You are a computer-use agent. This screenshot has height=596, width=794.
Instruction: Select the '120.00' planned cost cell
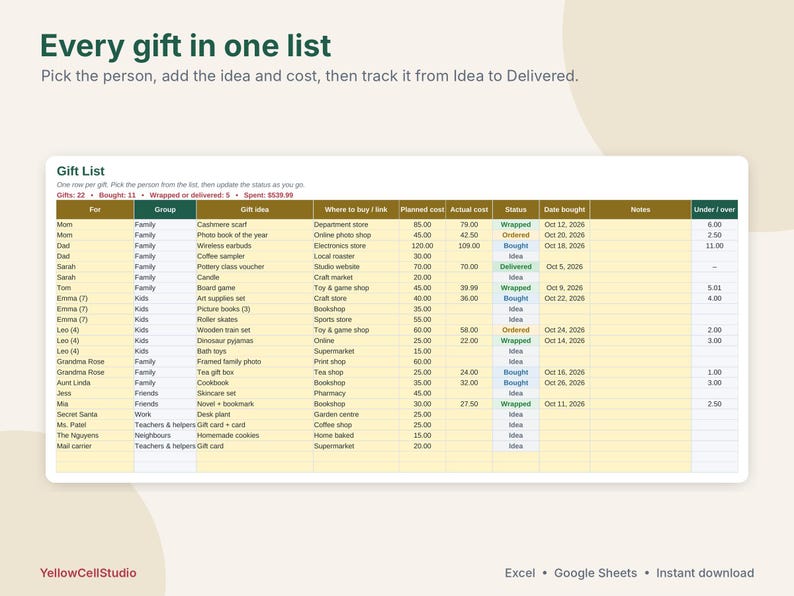click(x=422, y=246)
